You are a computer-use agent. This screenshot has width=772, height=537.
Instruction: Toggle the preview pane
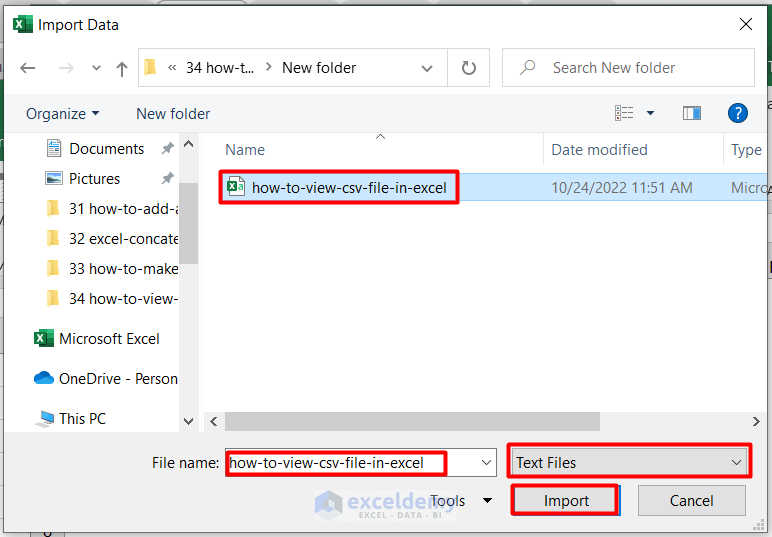tap(692, 113)
